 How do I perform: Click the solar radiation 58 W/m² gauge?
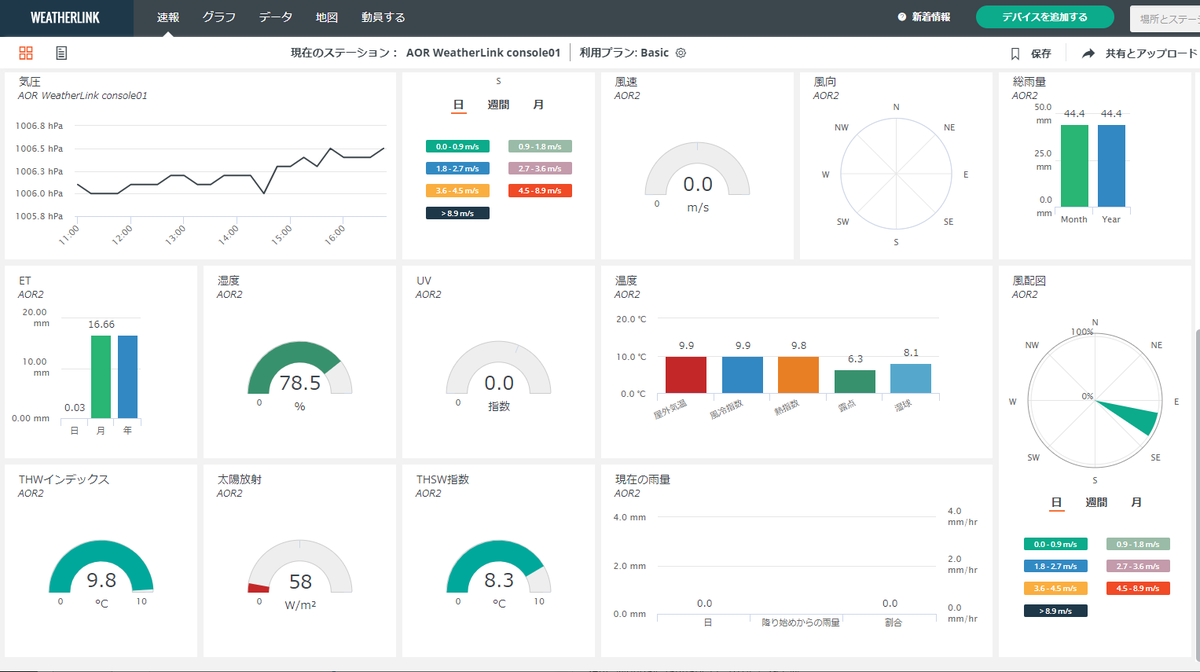[300, 566]
